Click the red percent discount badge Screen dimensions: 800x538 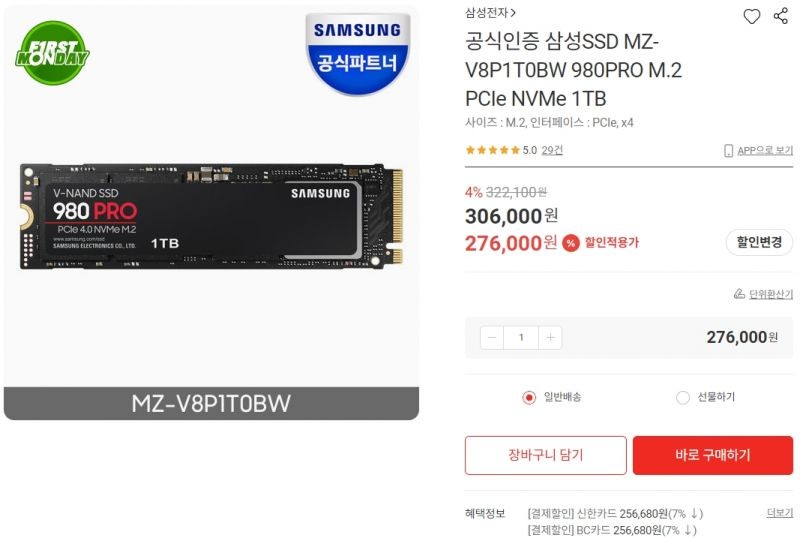click(571, 243)
